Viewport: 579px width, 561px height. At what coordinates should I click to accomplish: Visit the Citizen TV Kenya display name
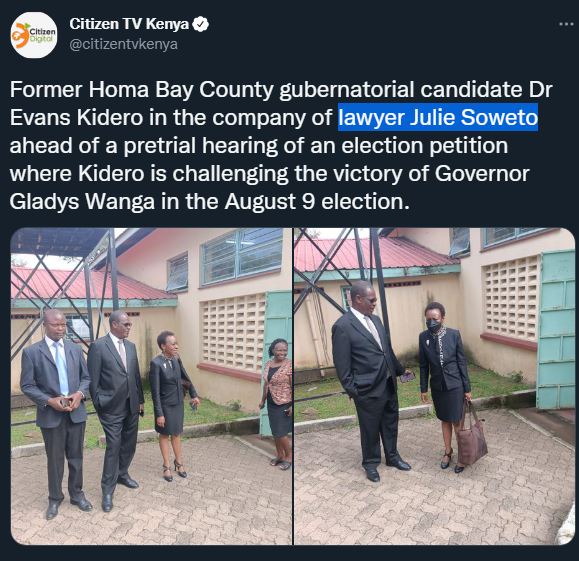coord(129,24)
